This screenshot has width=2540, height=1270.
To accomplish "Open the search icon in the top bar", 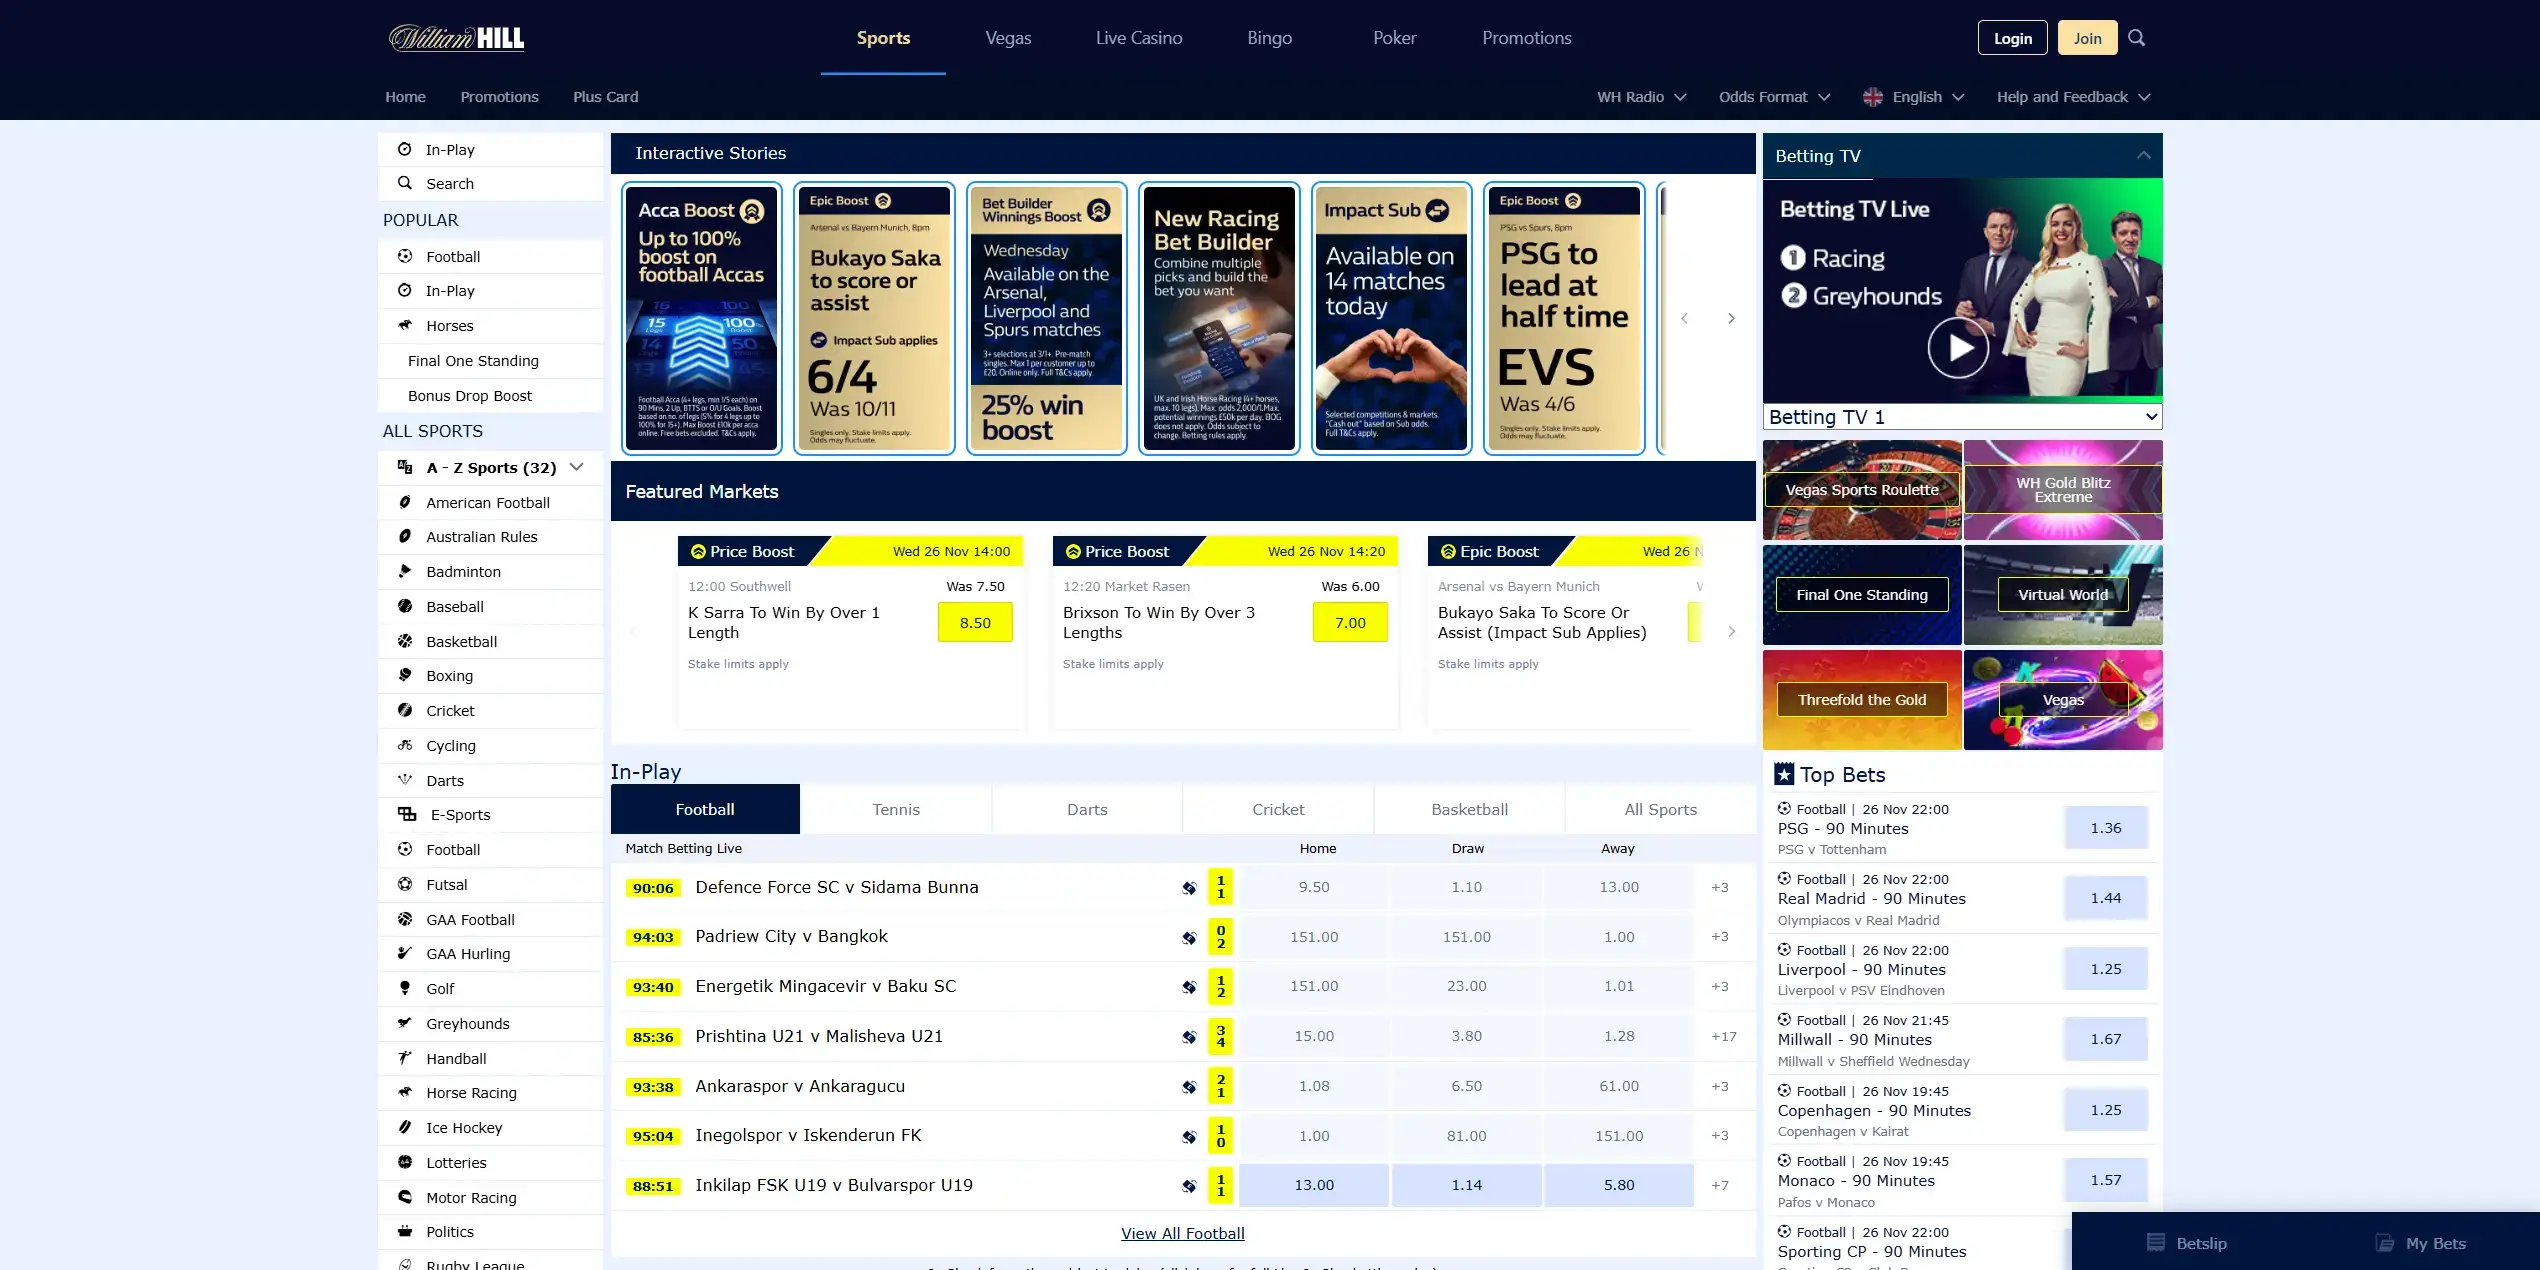I will 2137,38.
